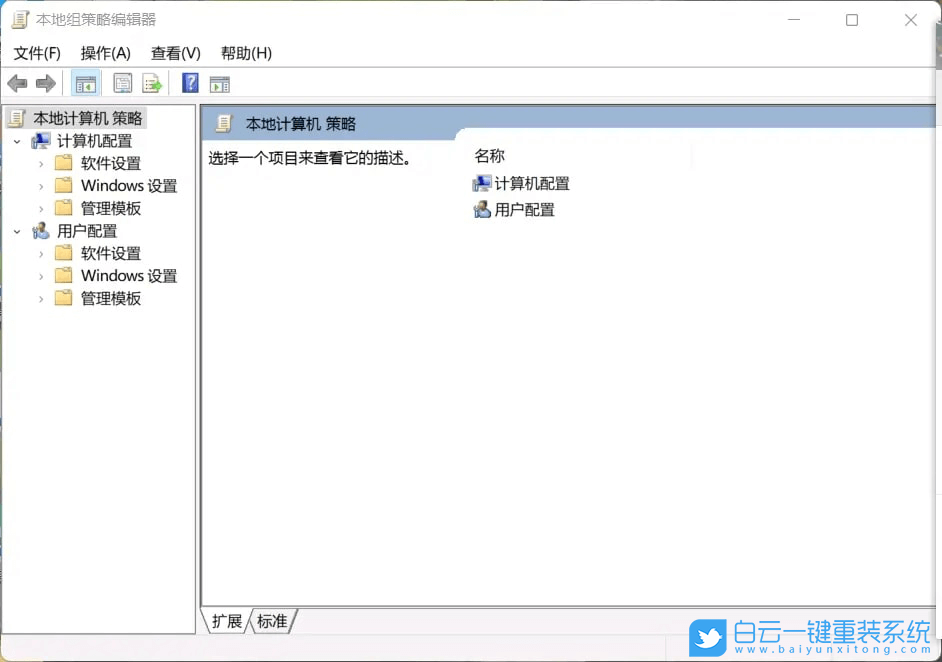The width and height of the screenshot is (942, 662).
Task: Click the 名称 column header
Action: (x=489, y=155)
